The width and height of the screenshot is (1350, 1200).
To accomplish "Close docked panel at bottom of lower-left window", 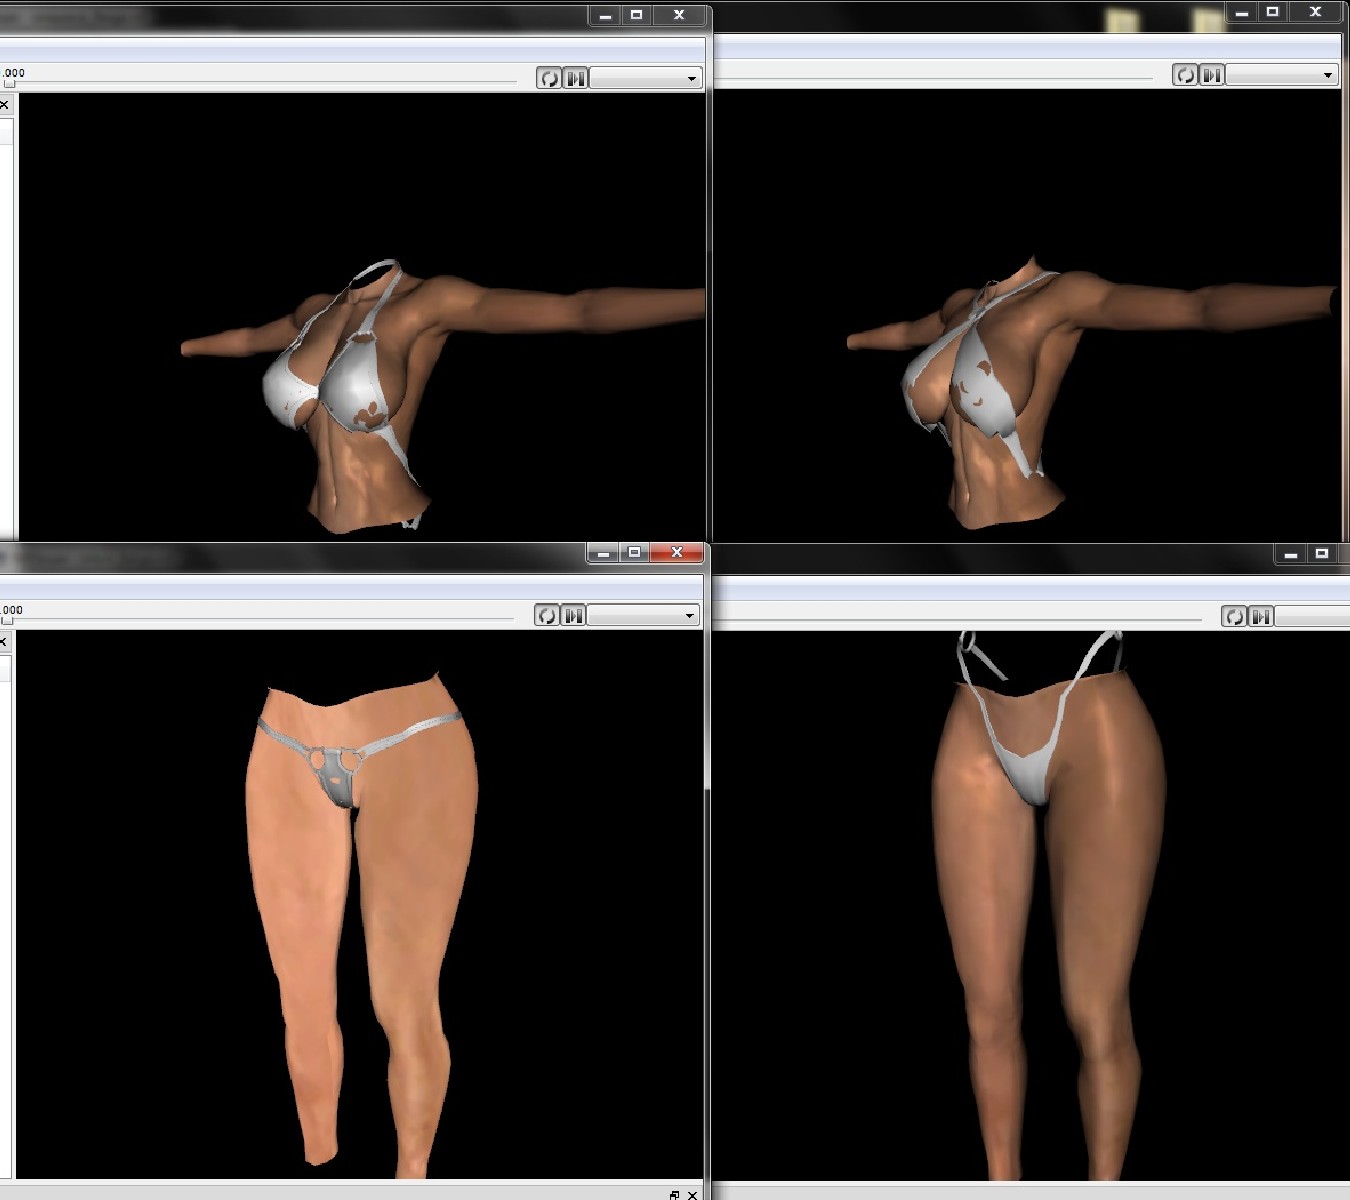I will pos(692,1194).
